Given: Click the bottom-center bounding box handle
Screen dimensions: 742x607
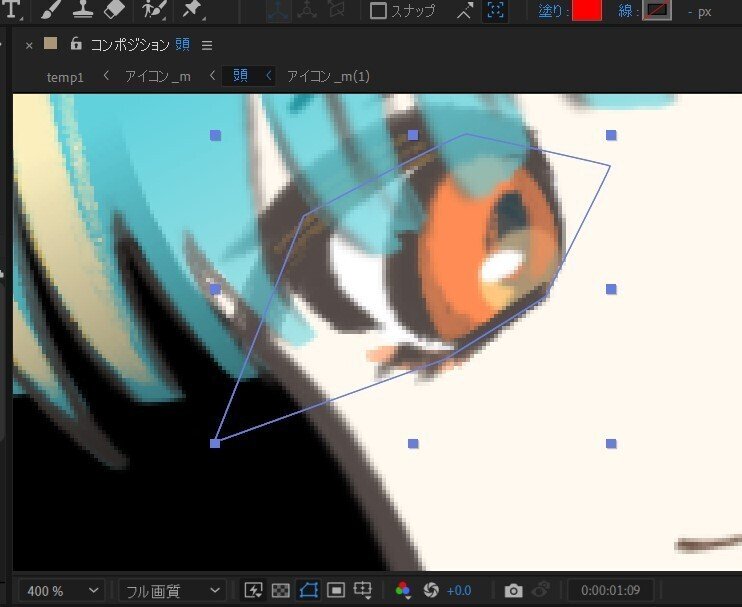Looking at the screenshot, I should click(413, 443).
